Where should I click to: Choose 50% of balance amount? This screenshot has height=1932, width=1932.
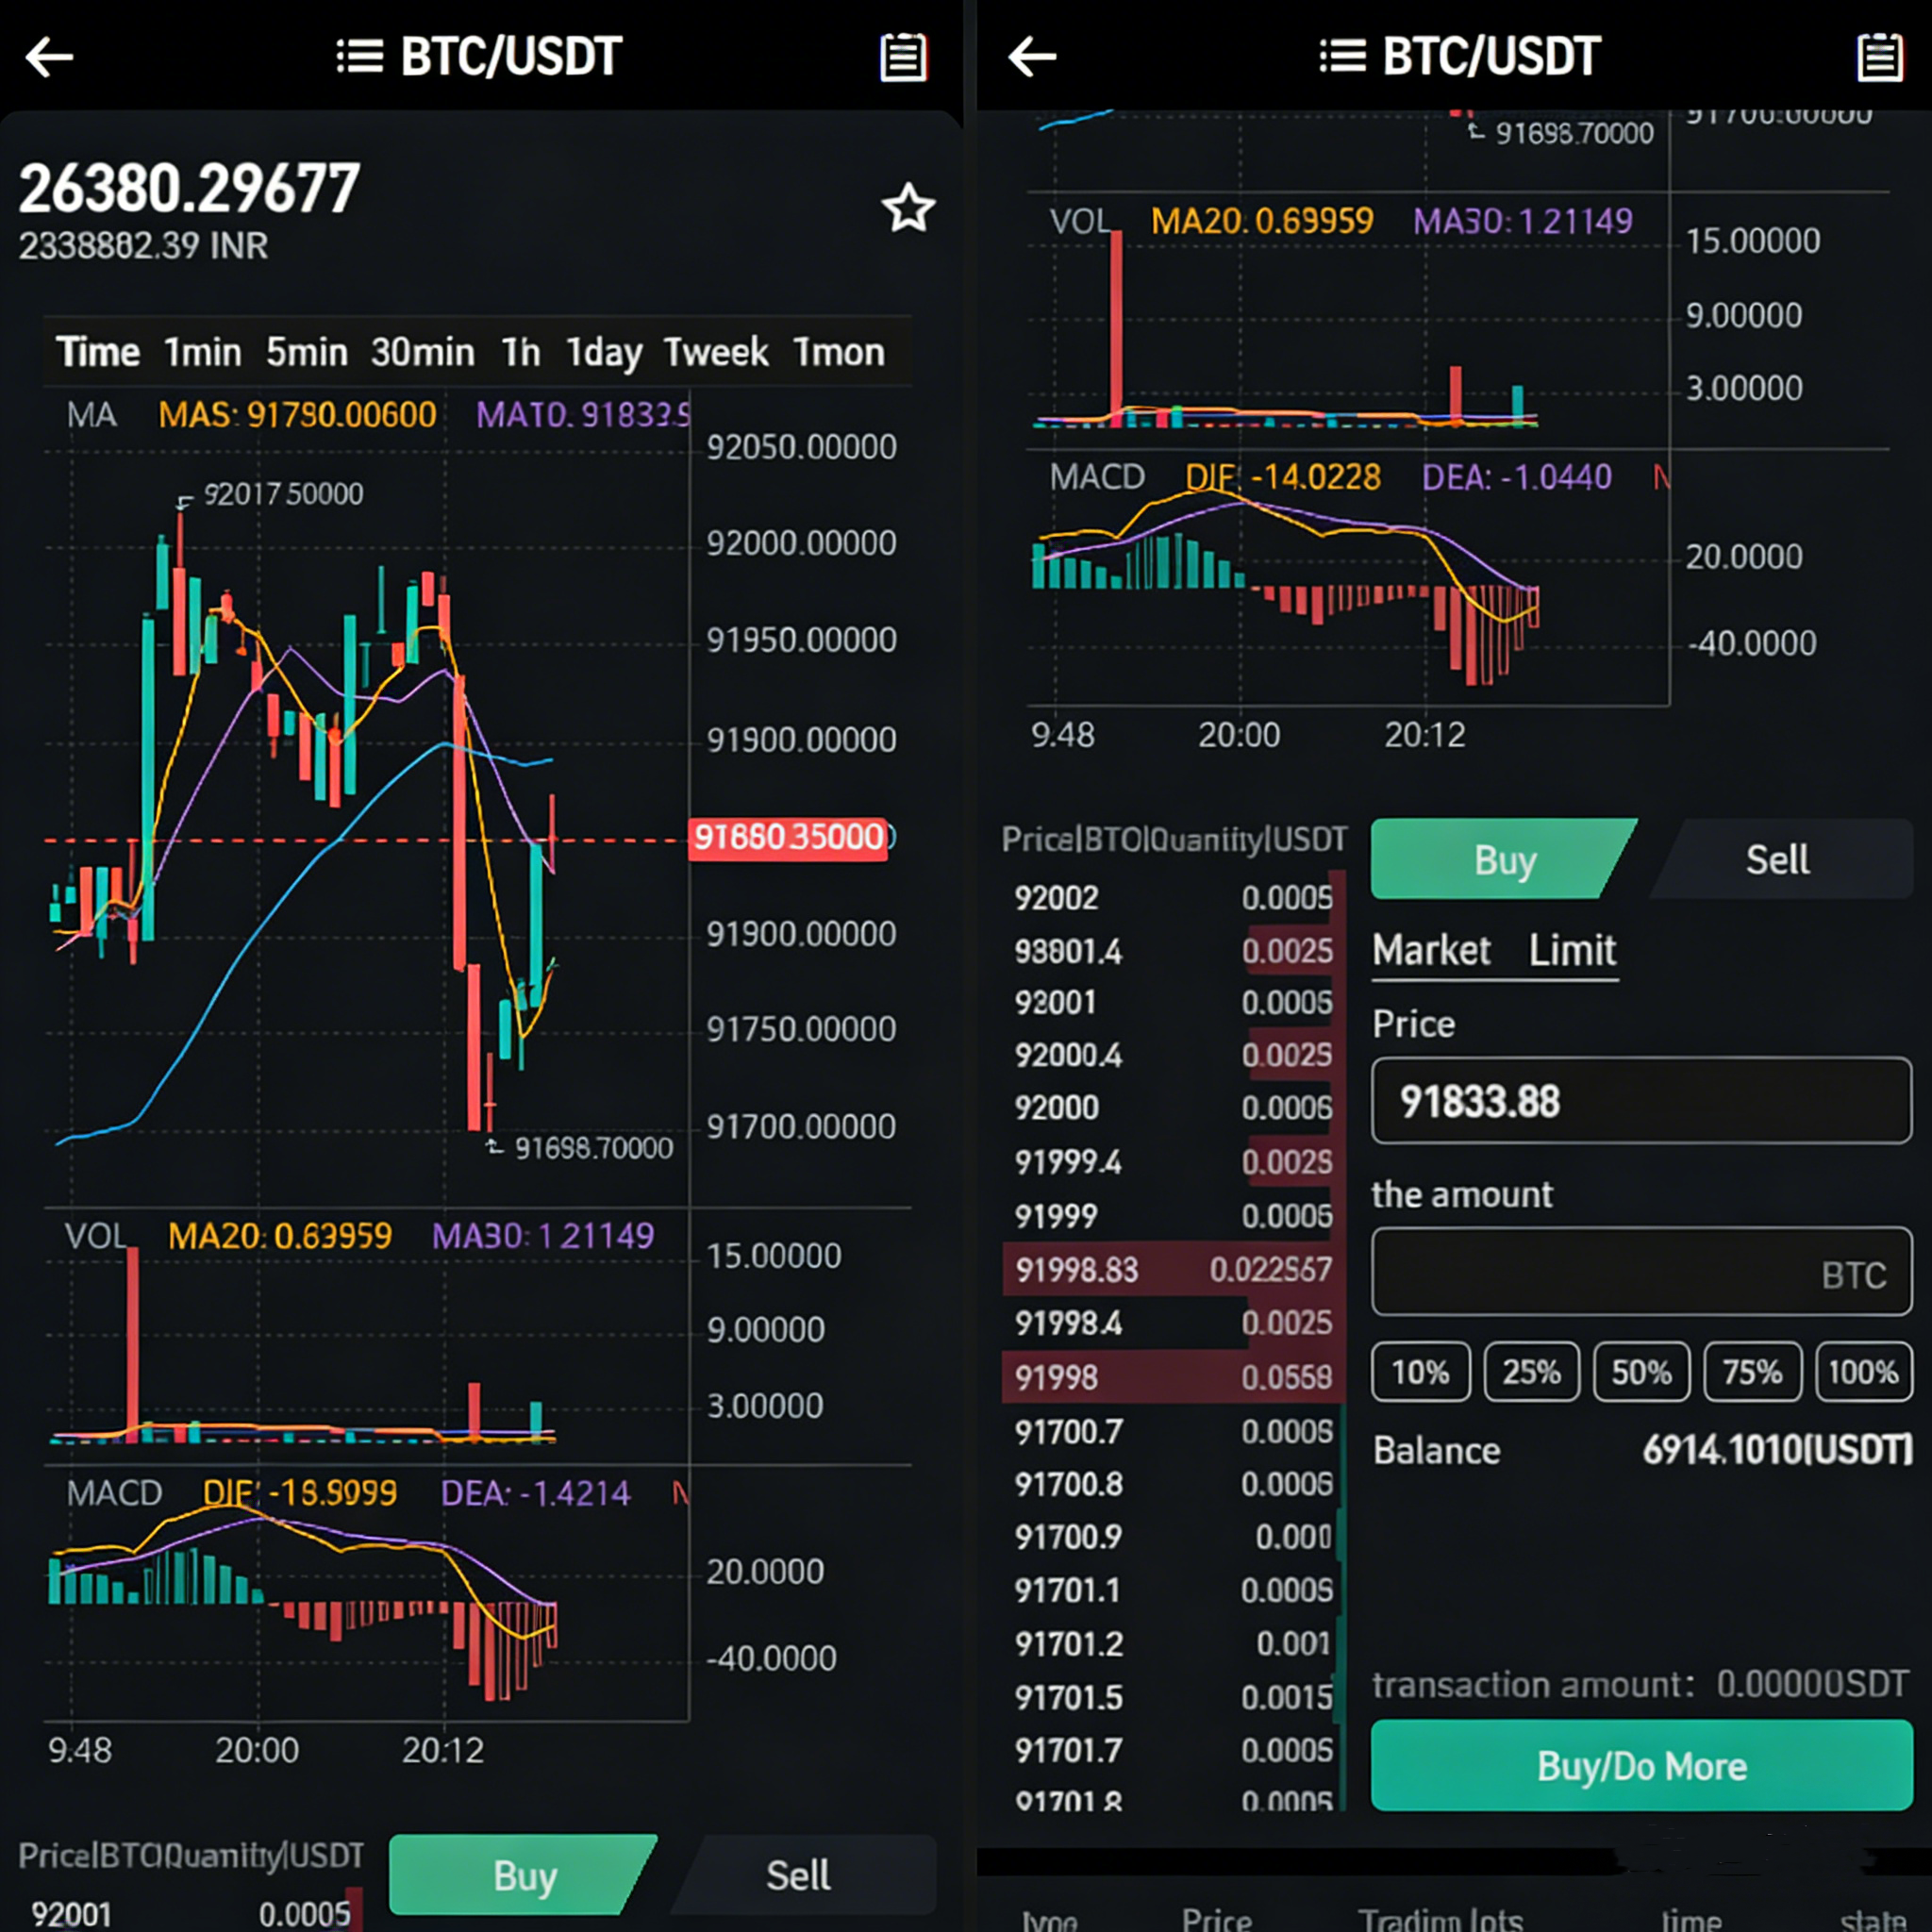click(x=1641, y=1372)
